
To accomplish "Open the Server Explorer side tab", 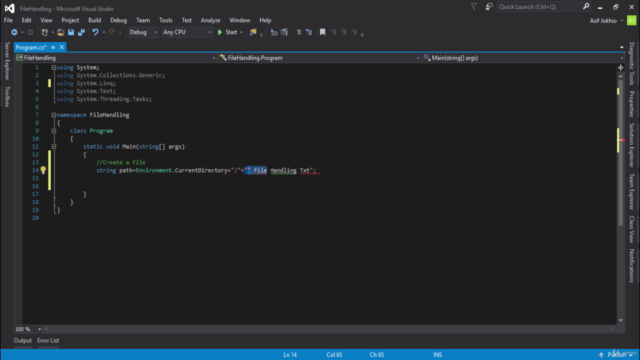I will [7, 61].
